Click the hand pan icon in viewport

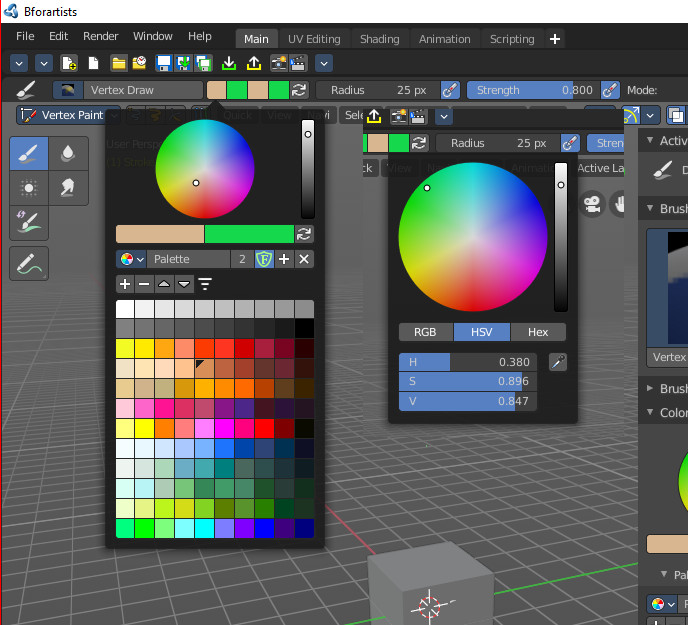[619, 204]
